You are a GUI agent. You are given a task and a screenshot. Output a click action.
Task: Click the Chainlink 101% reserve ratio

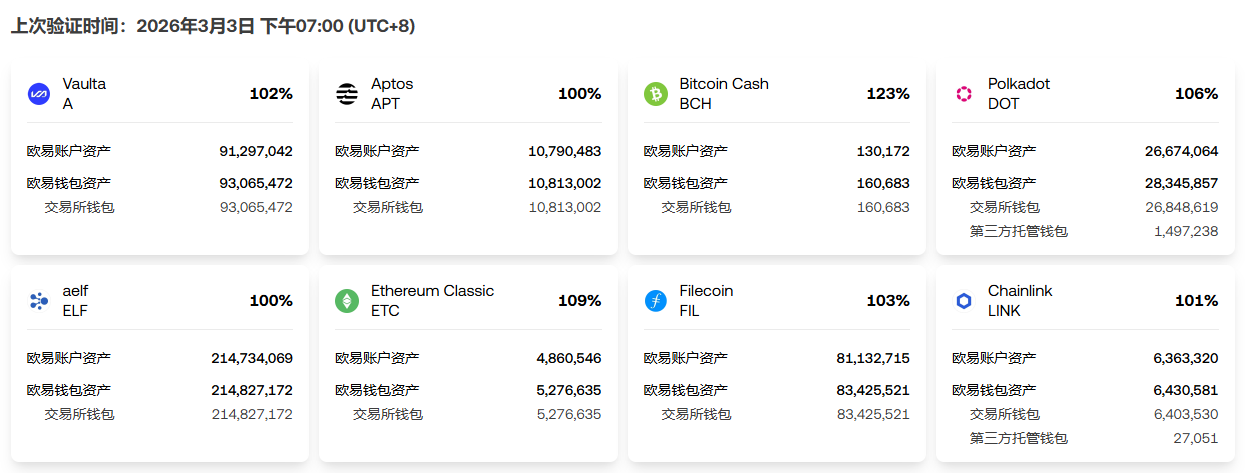(1196, 301)
